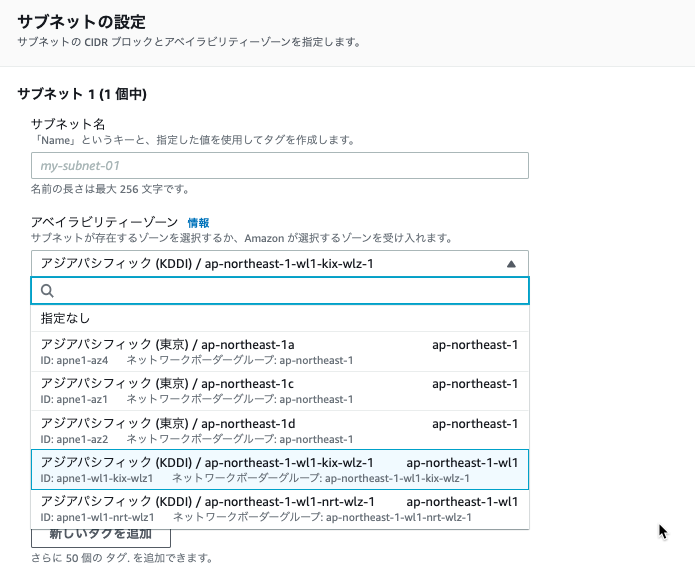Click the サブネット名 text field
This screenshot has width=695, height=573.
[x=280, y=166]
